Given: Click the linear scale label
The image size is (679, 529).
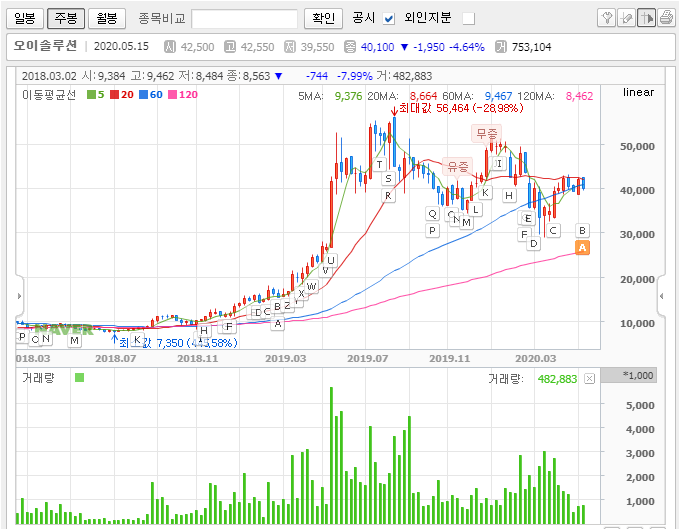Looking at the screenshot, I should [638, 92].
